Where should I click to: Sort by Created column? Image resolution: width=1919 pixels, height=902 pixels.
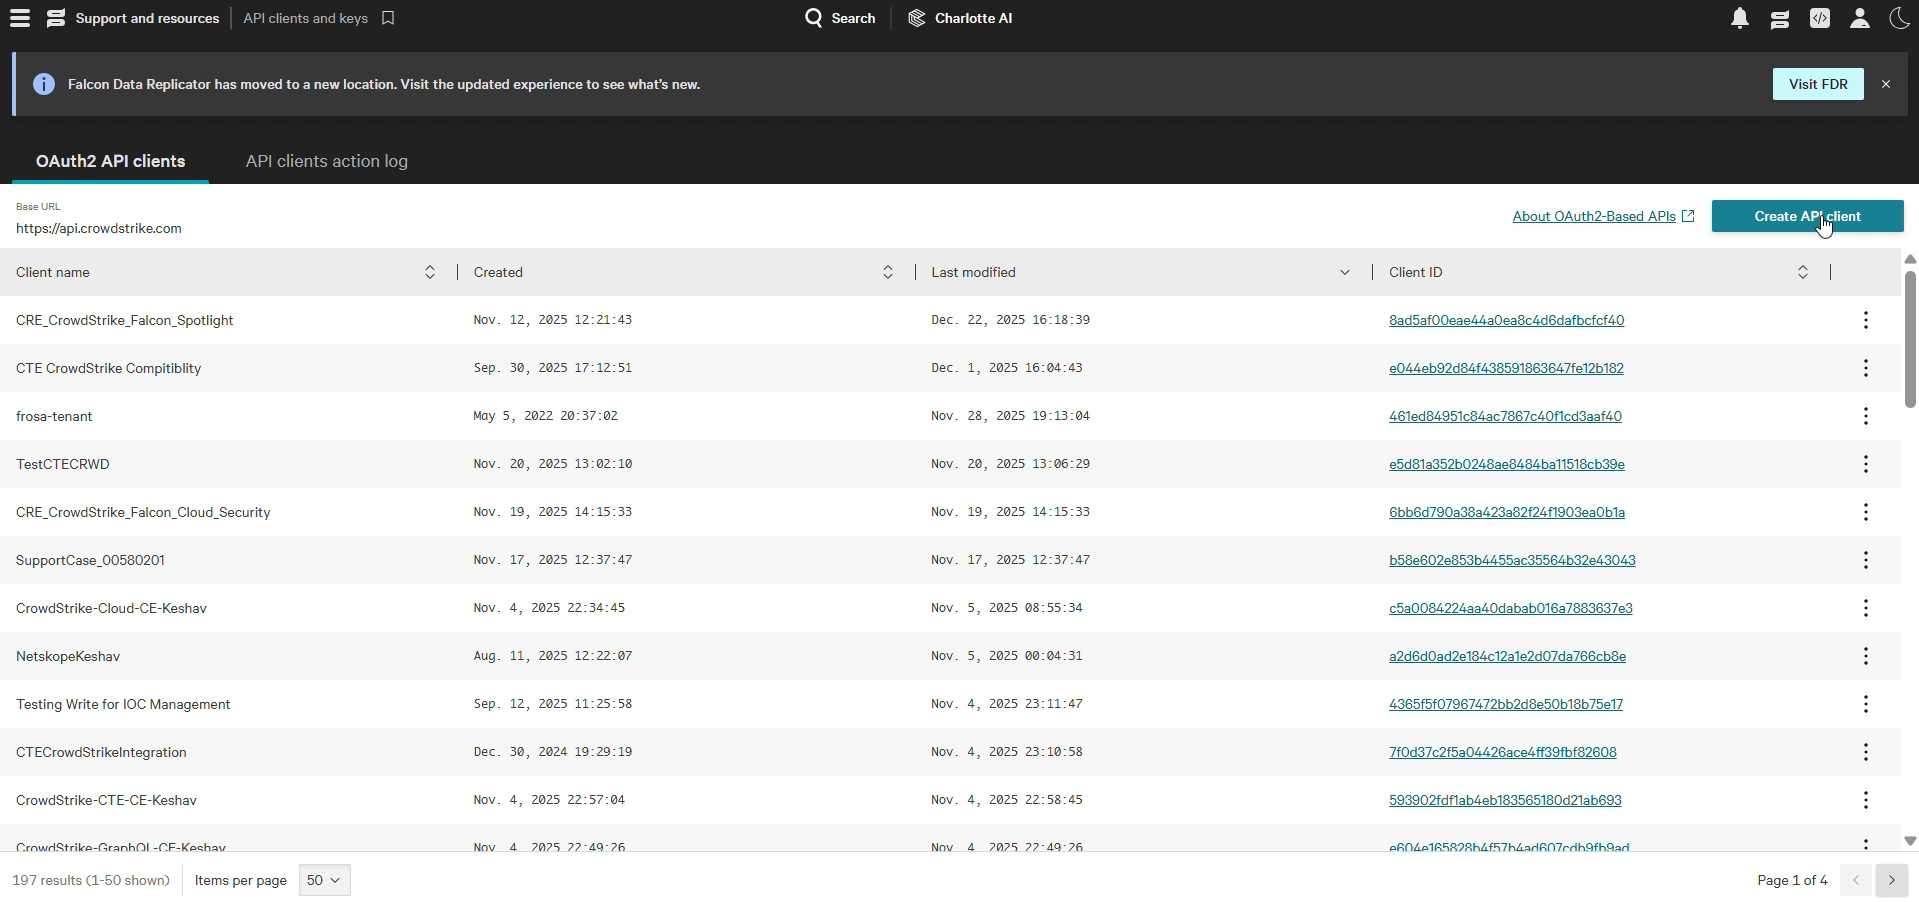888,272
